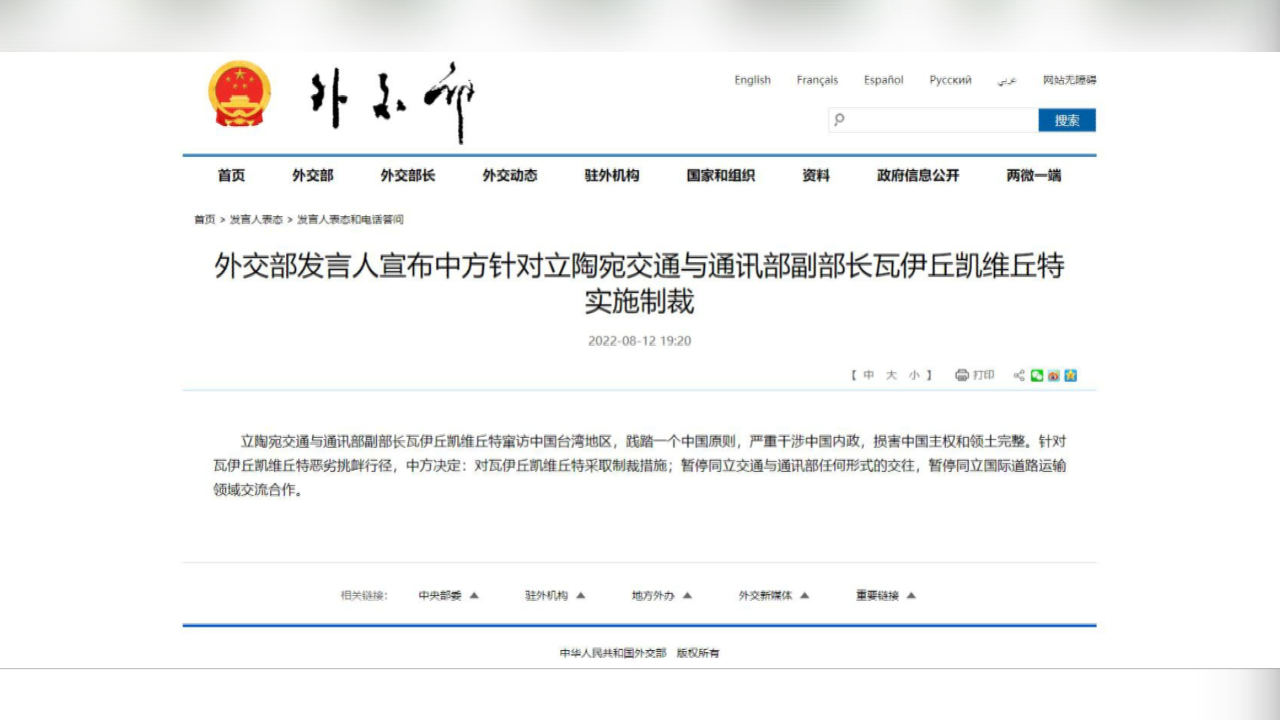This screenshot has height=720, width=1280.
Task: Click the 发言人表态 breadcrumb link
Action: (x=256, y=219)
